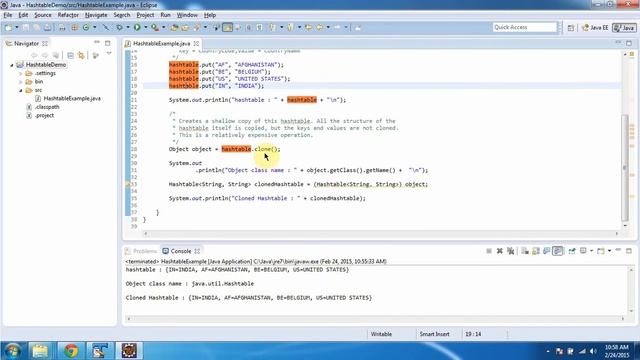Switch to the Problems tab
Image resolution: width=640 pixels, height=360 pixels.
[x=141, y=251]
